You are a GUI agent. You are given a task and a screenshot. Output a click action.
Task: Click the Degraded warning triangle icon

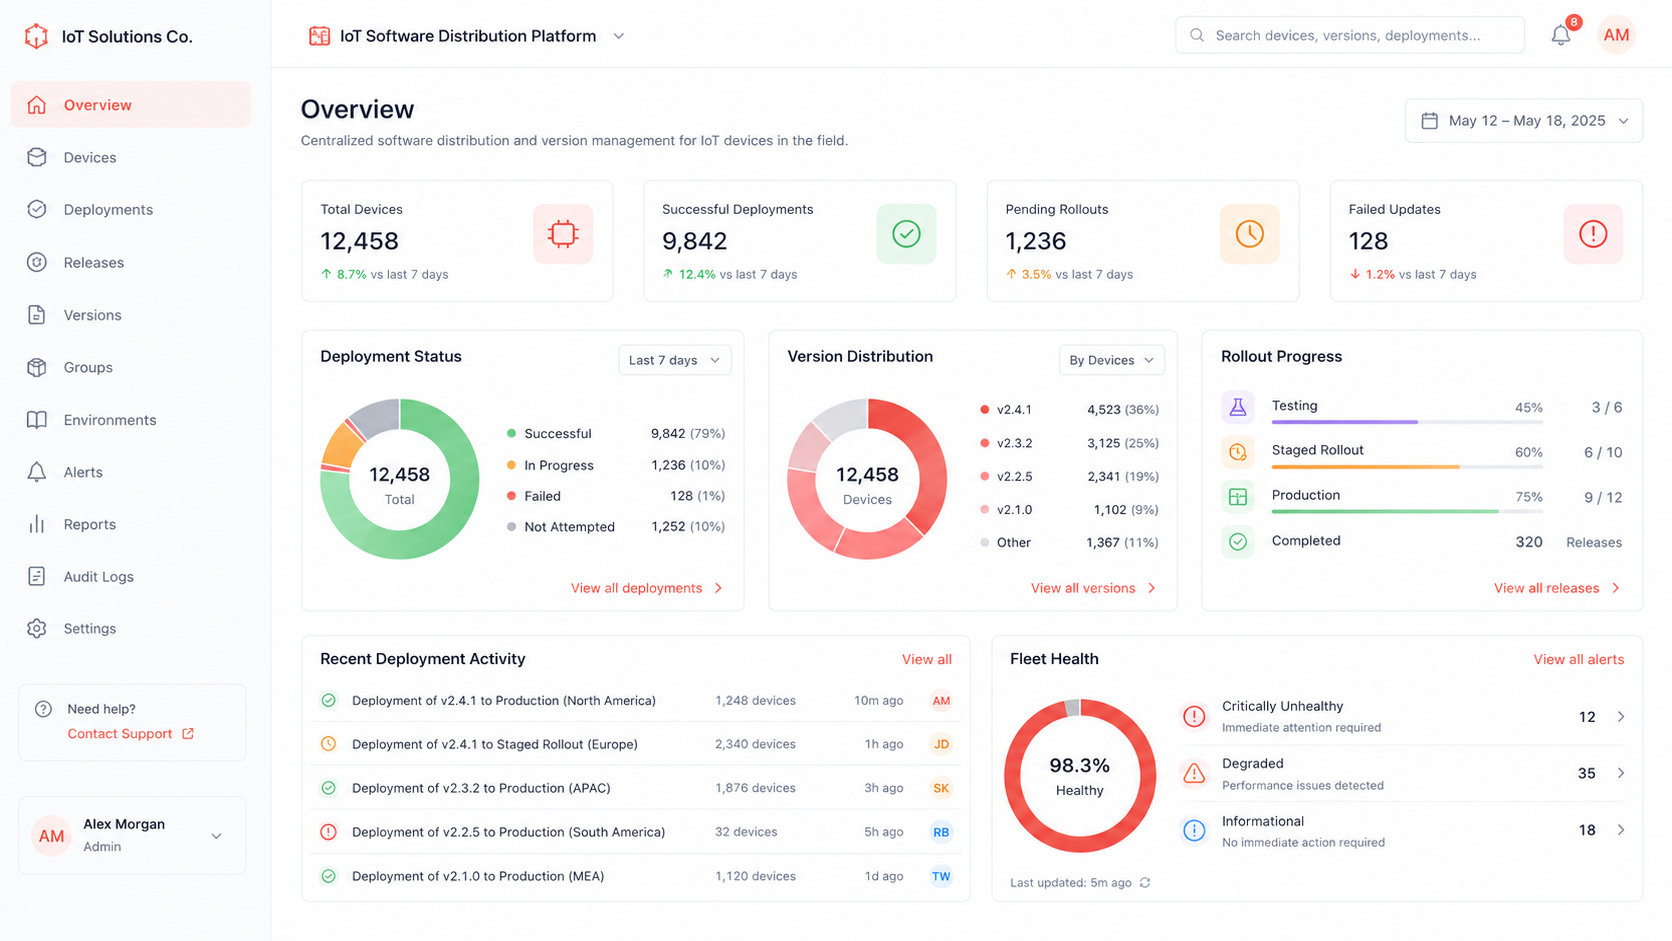(1194, 773)
